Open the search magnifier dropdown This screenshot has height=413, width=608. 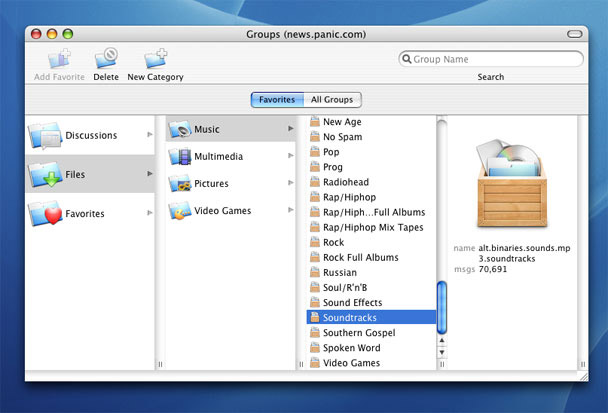point(408,59)
